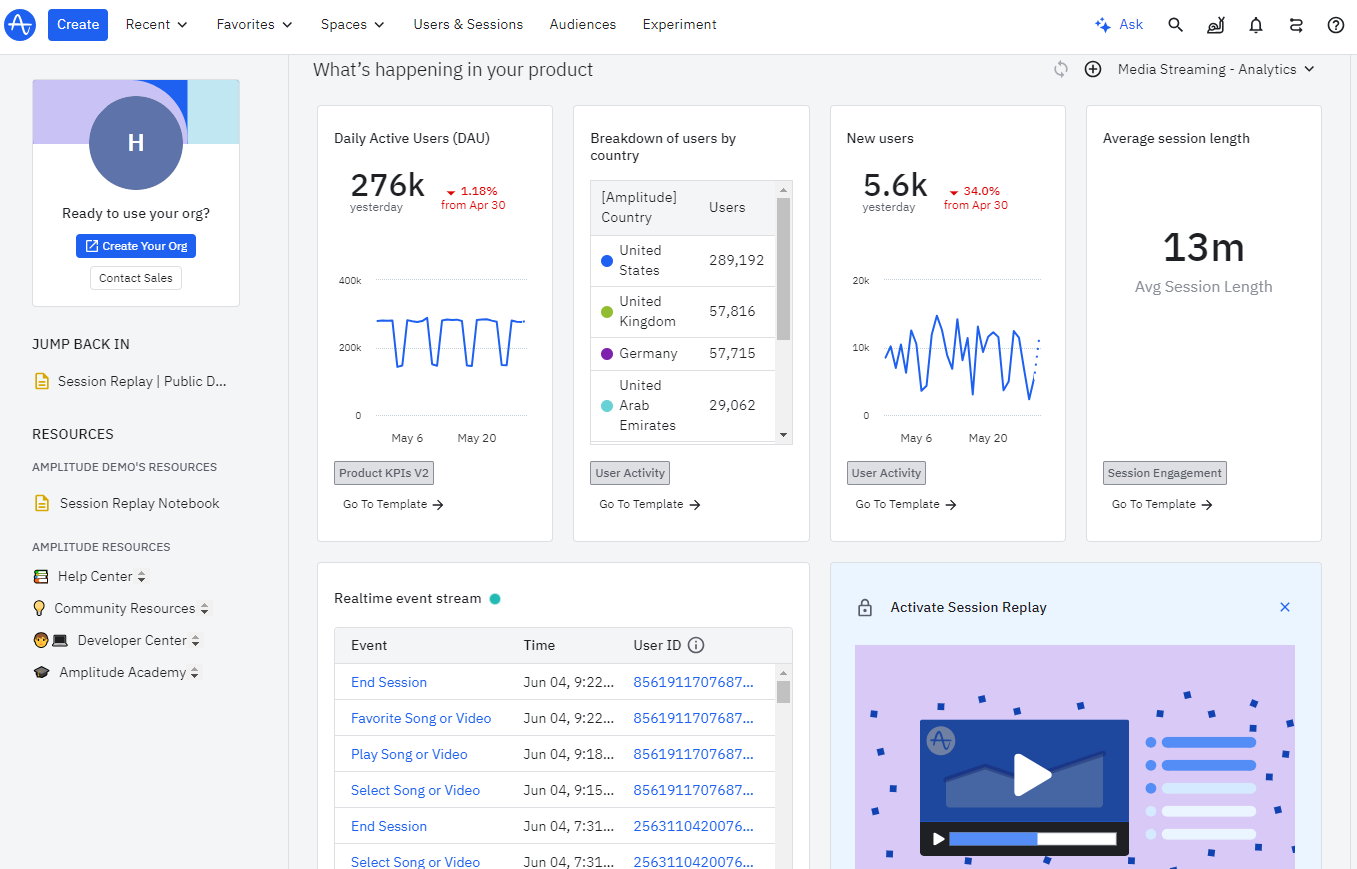This screenshot has height=869, width=1357.
Task: Click the refresh icon near Media Streaming
Action: [1061, 69]
